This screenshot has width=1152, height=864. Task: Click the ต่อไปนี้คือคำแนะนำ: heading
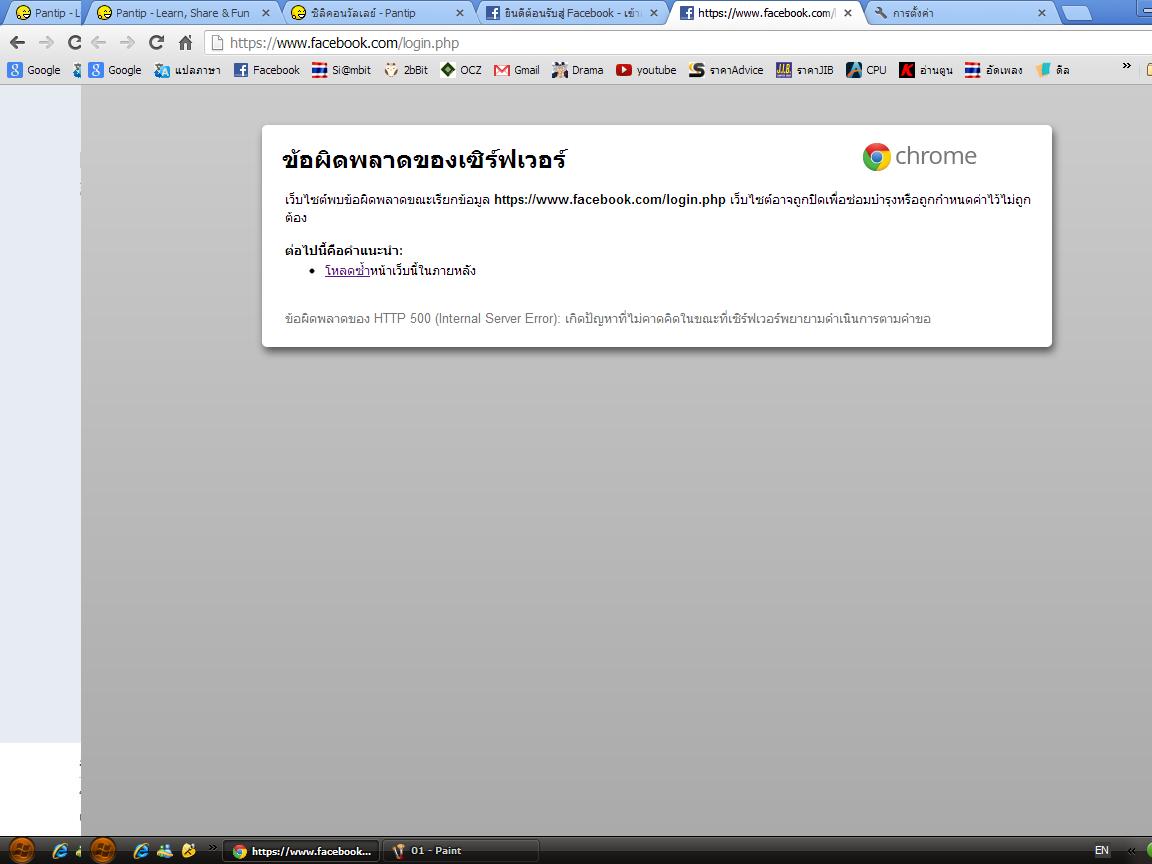click(x=344, y=251)
